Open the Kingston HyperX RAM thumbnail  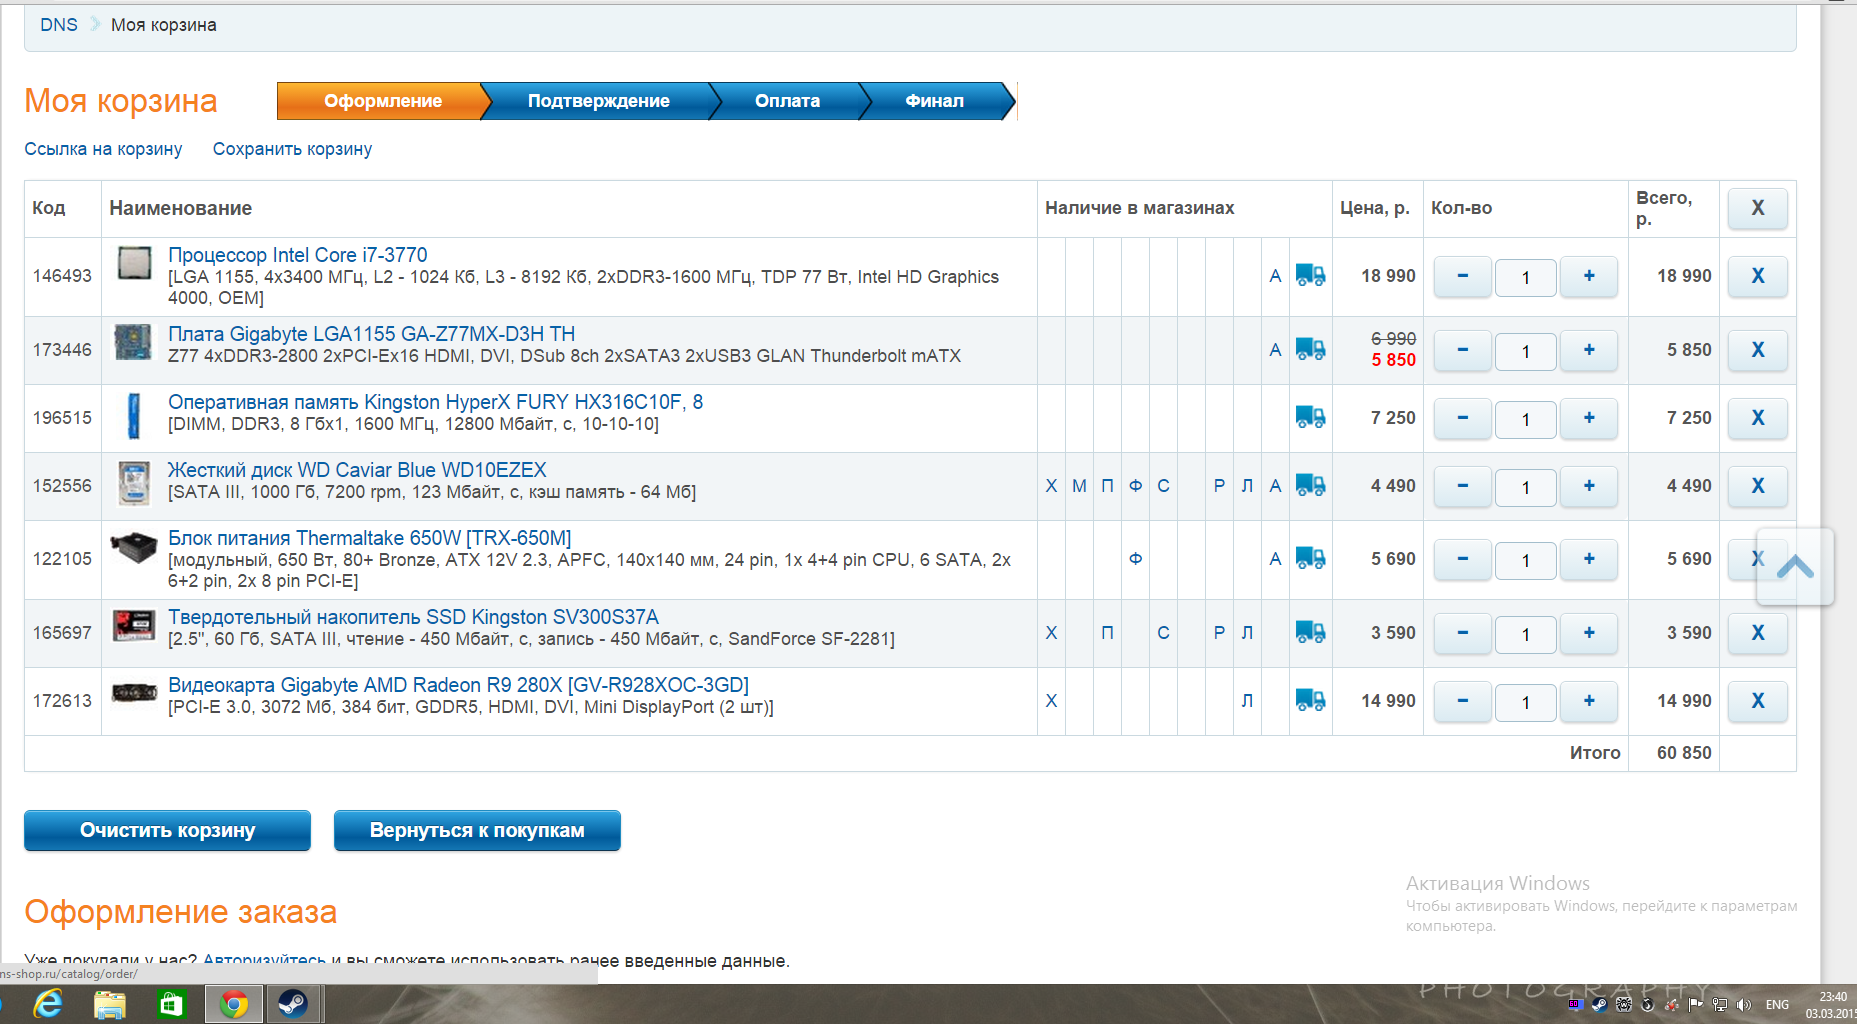pyautogui.click(x=133, y=416)
